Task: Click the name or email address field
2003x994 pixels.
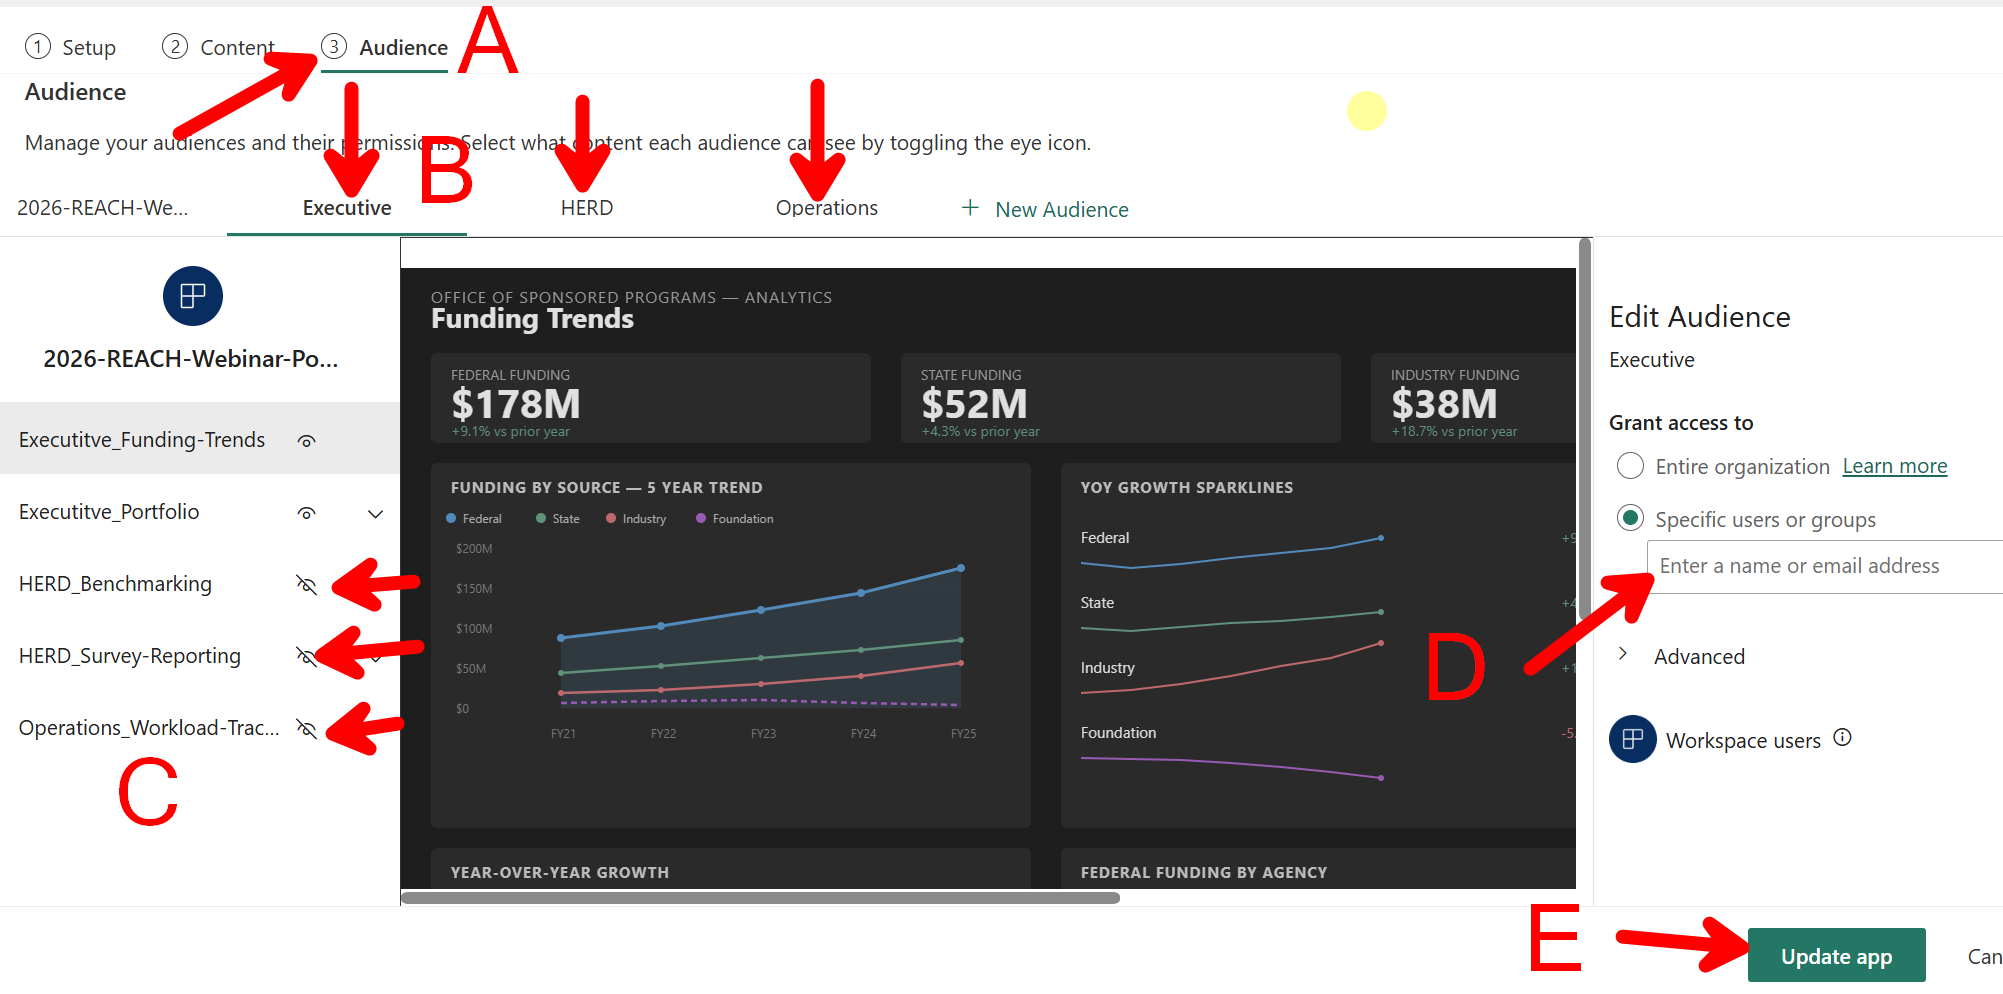Action: [1825, 566]
